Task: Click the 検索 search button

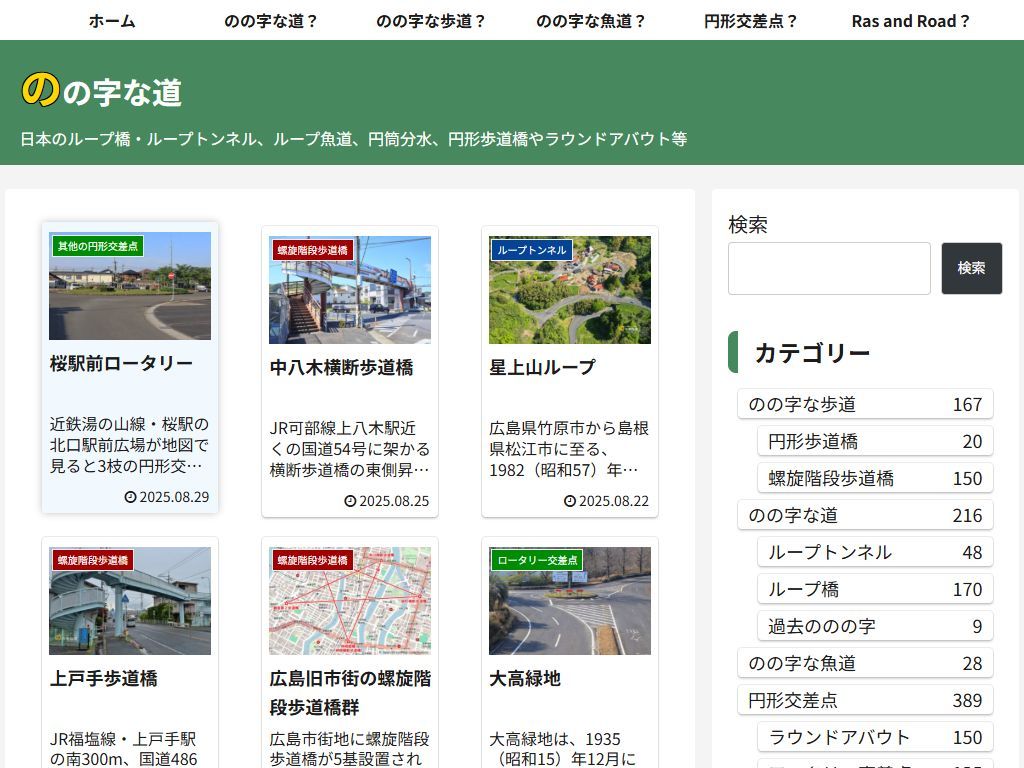Action: click(971, 268)
